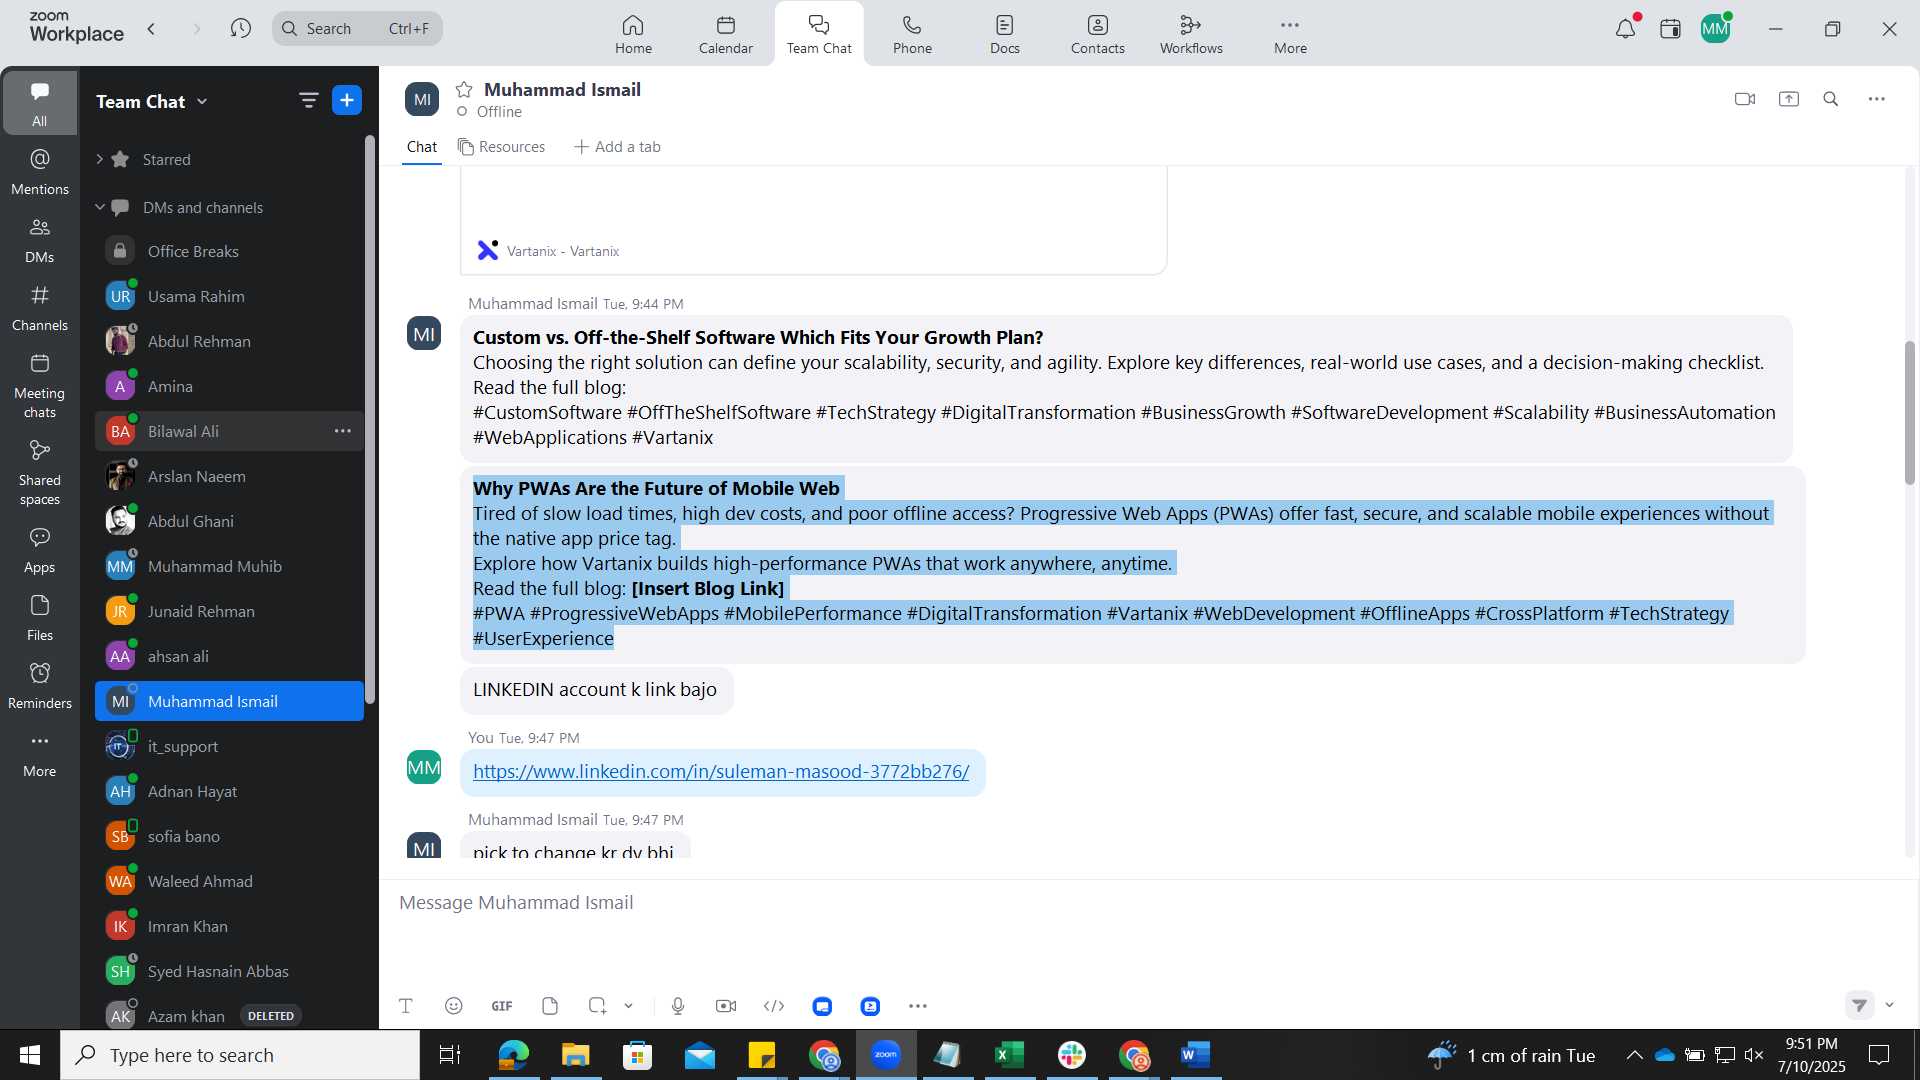The image size is (1920, 1080).
Task: Record an audio message
Action: pos(678,1006)
